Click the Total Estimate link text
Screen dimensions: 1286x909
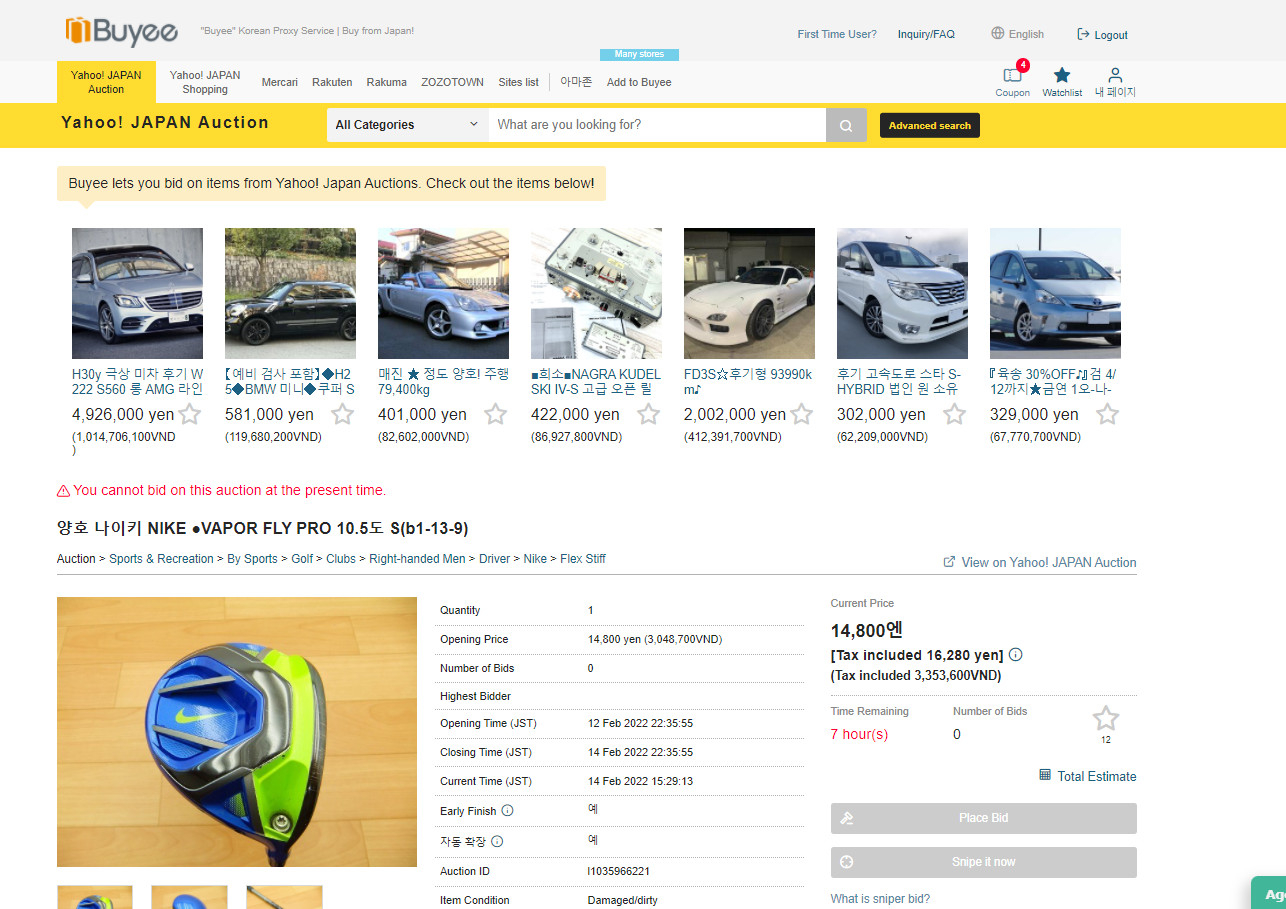1097,776
